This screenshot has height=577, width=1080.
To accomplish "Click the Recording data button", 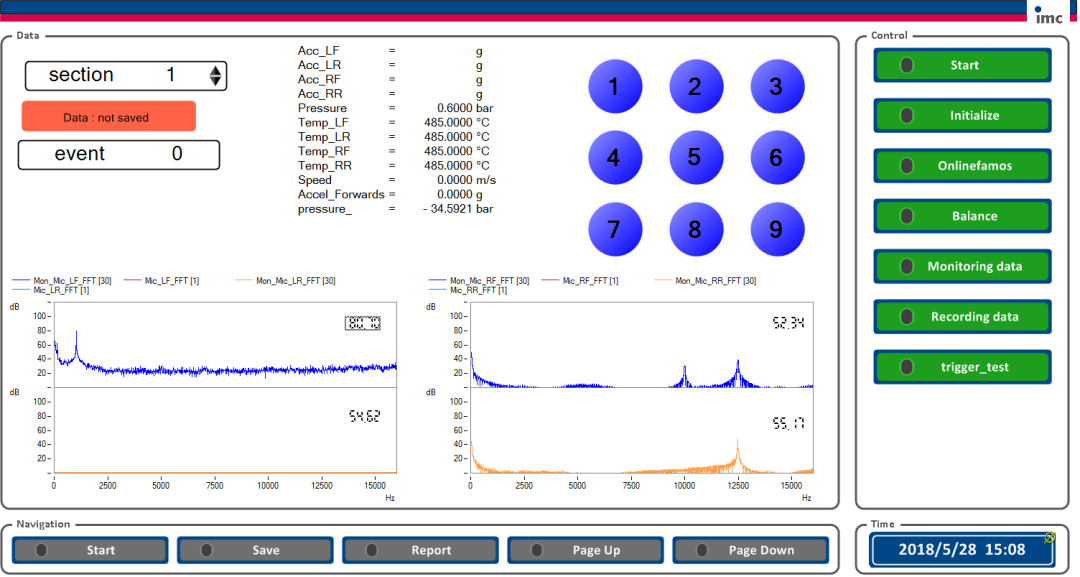I will click(x=962, y=317).
